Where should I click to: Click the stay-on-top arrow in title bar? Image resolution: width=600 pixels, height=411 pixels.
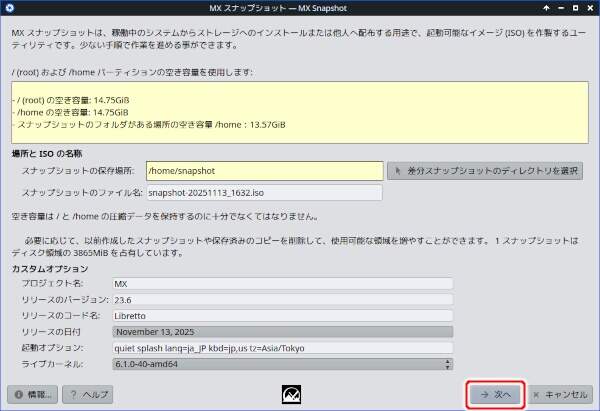(x=546, y=8)
